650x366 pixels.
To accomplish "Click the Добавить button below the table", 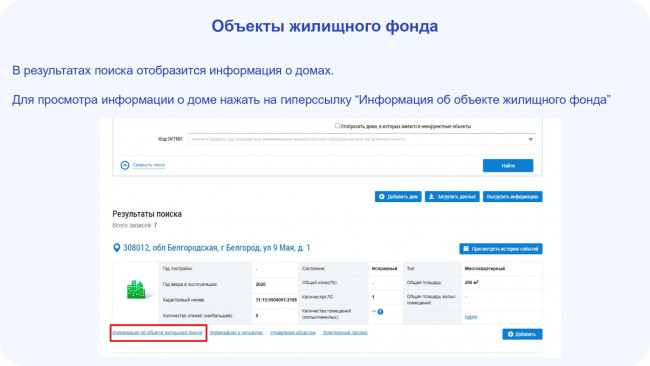I will pos(522,334).
